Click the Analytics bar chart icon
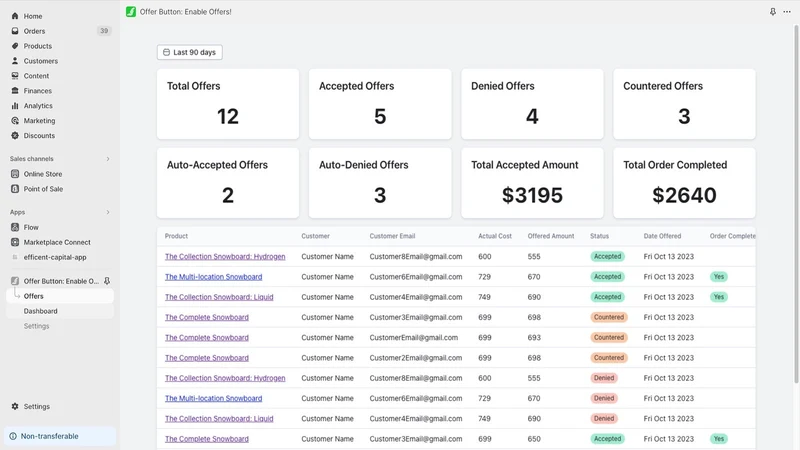 pyautogui.click(x=15, y=106)
